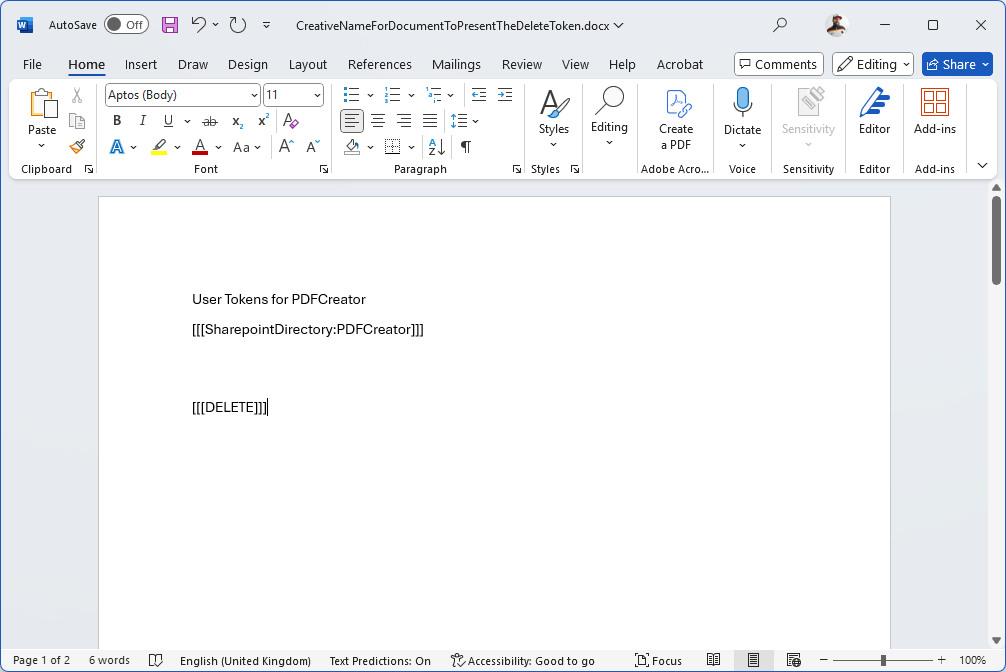Decrease font size
The width and height of the screenshot is (1006, 672).
(x=312, y=147)
